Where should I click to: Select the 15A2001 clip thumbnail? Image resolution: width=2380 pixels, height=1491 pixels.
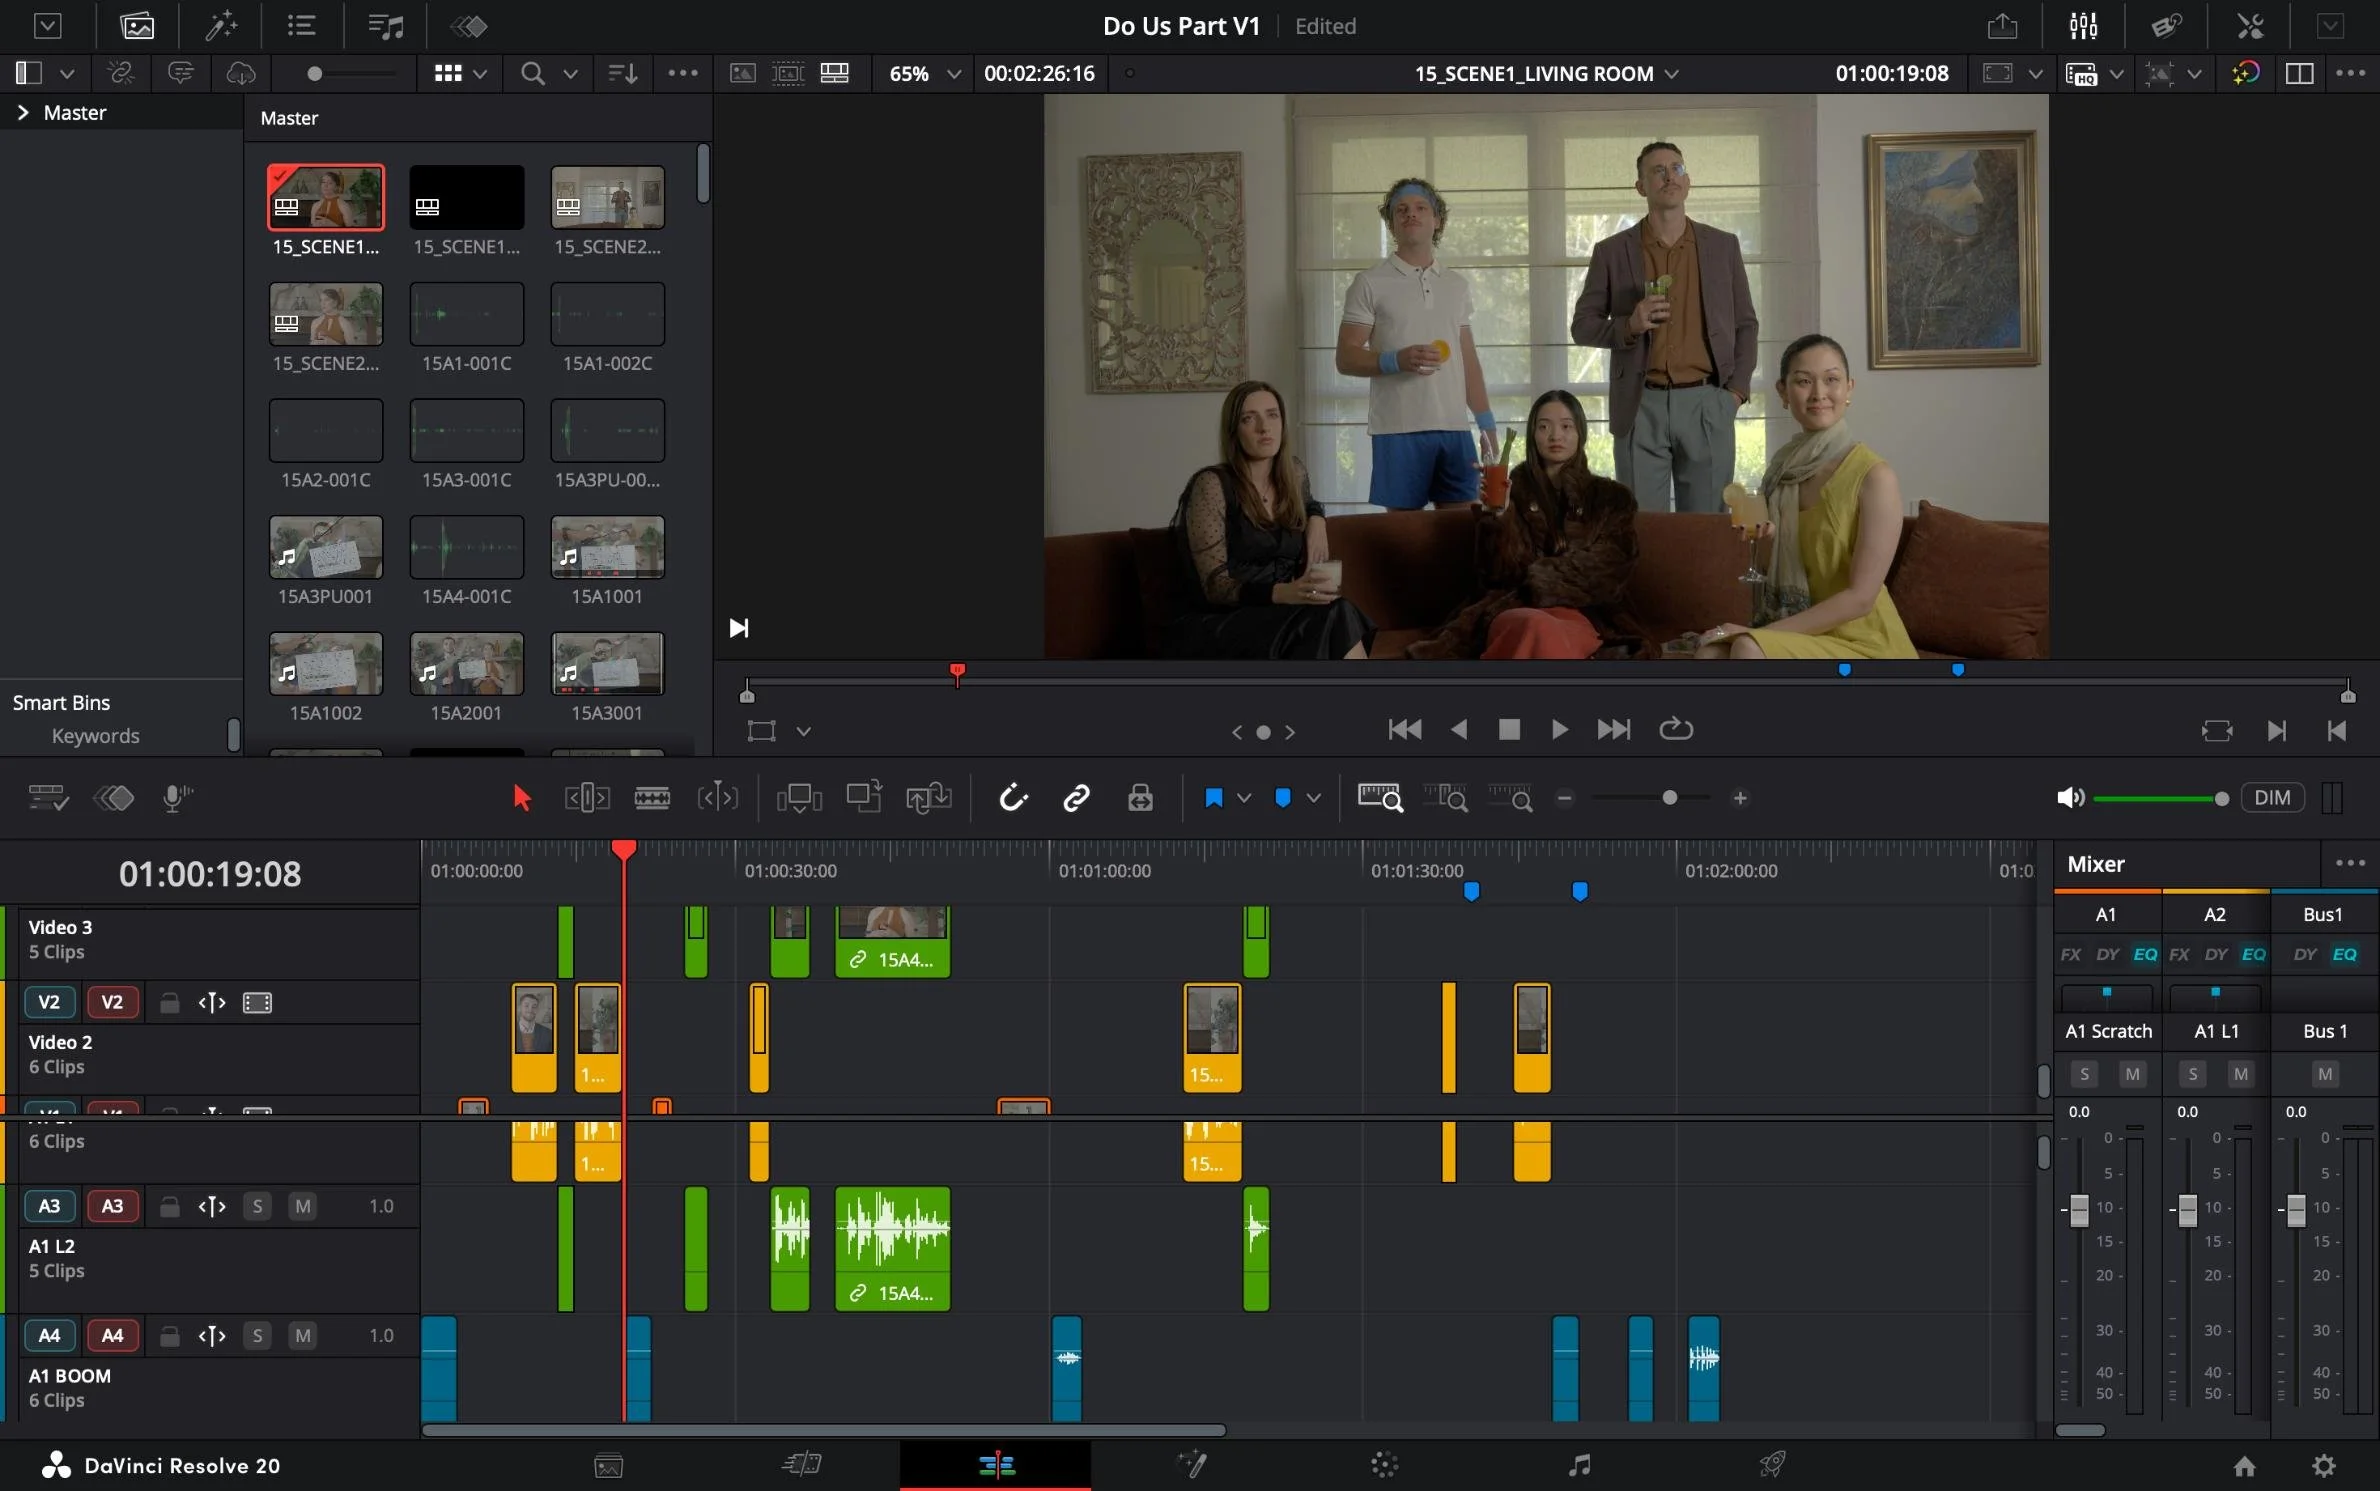tap(467, 664)
